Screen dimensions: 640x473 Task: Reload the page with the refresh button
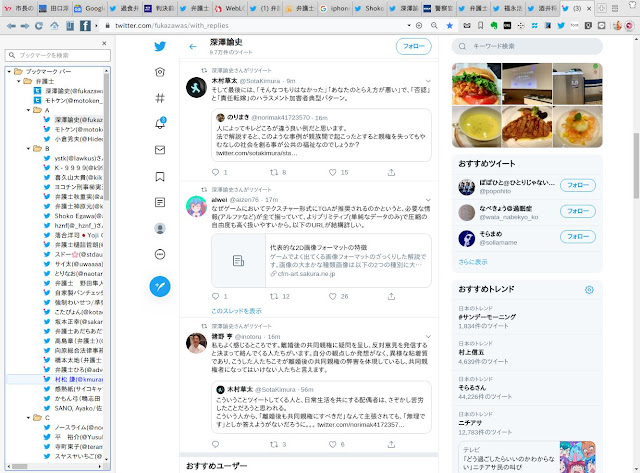click(x=39, y=26)
